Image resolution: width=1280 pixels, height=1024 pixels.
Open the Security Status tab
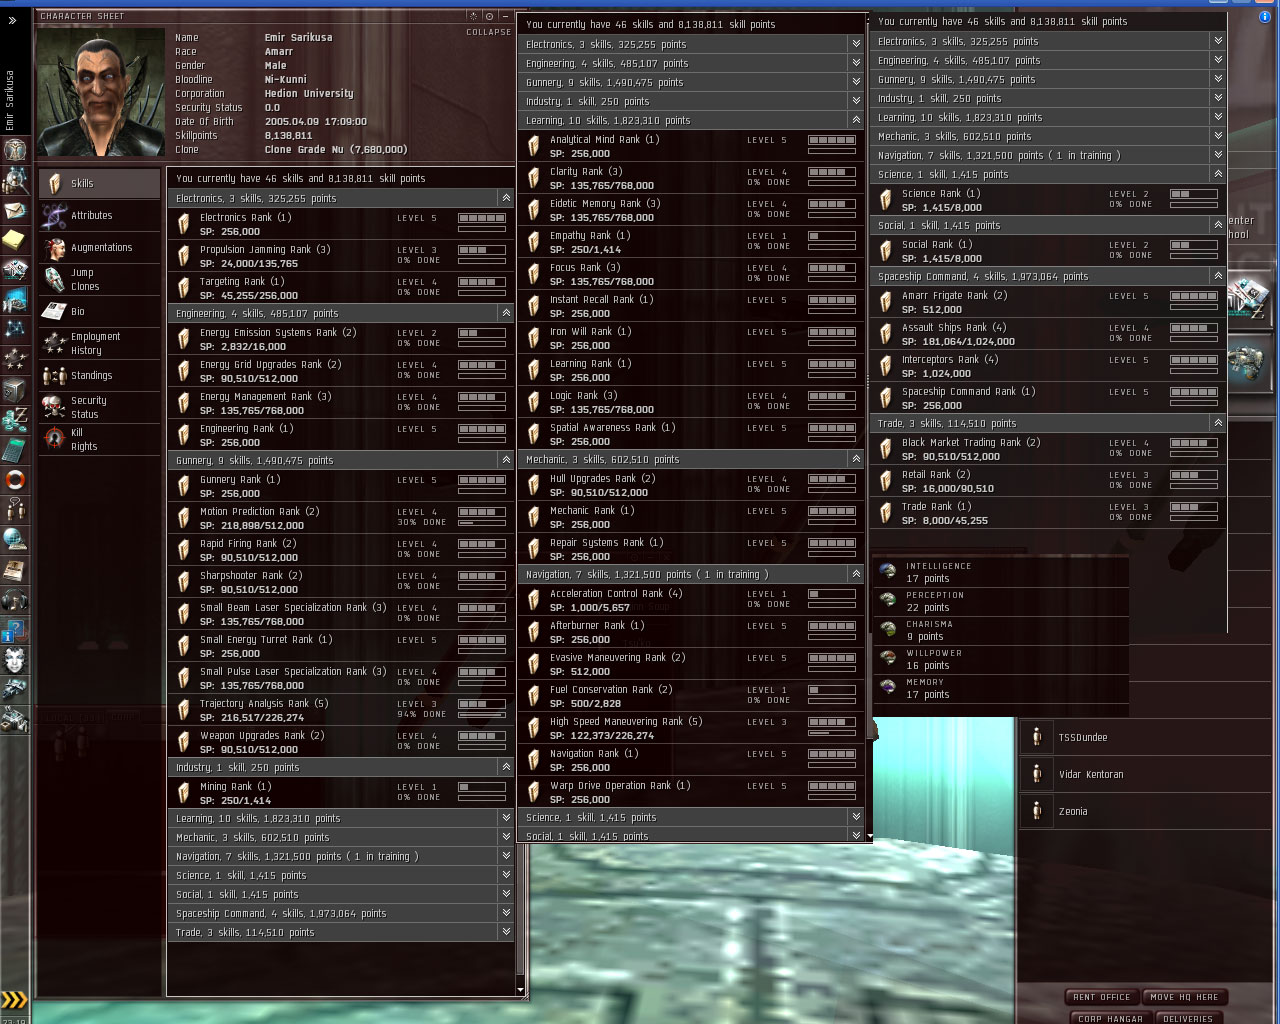(x=99, y=407)
